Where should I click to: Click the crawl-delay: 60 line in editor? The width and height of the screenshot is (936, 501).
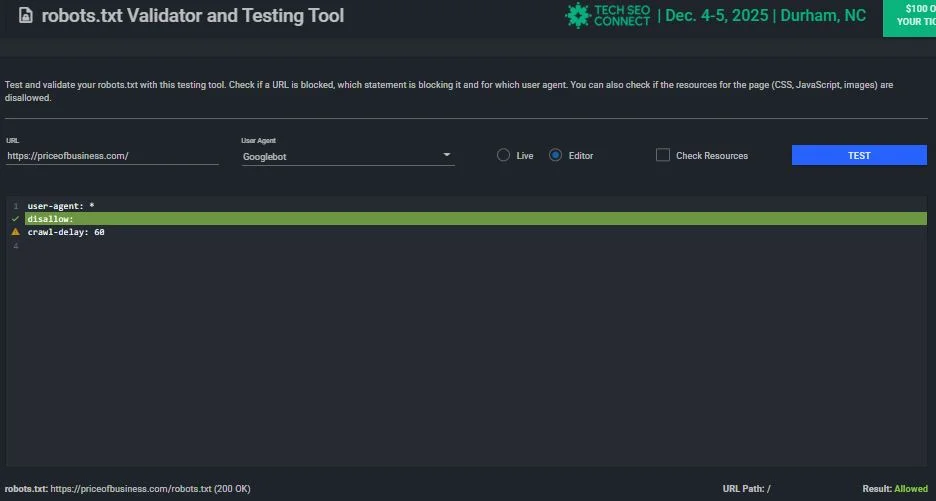click(476, 232)
